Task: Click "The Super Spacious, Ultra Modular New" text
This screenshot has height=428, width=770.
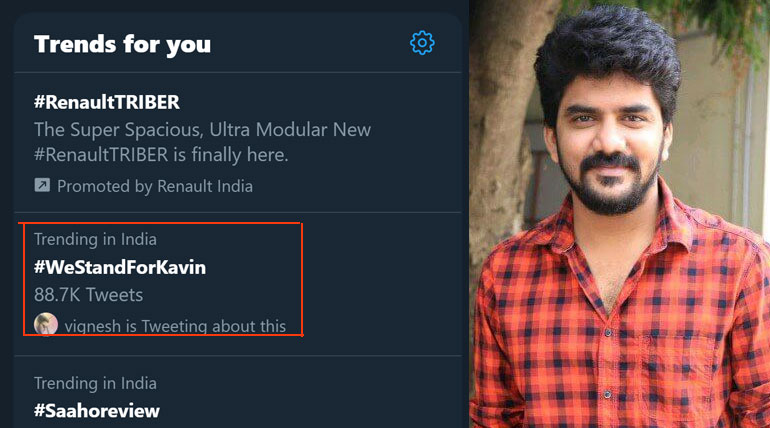Action: tap(202, 130)
